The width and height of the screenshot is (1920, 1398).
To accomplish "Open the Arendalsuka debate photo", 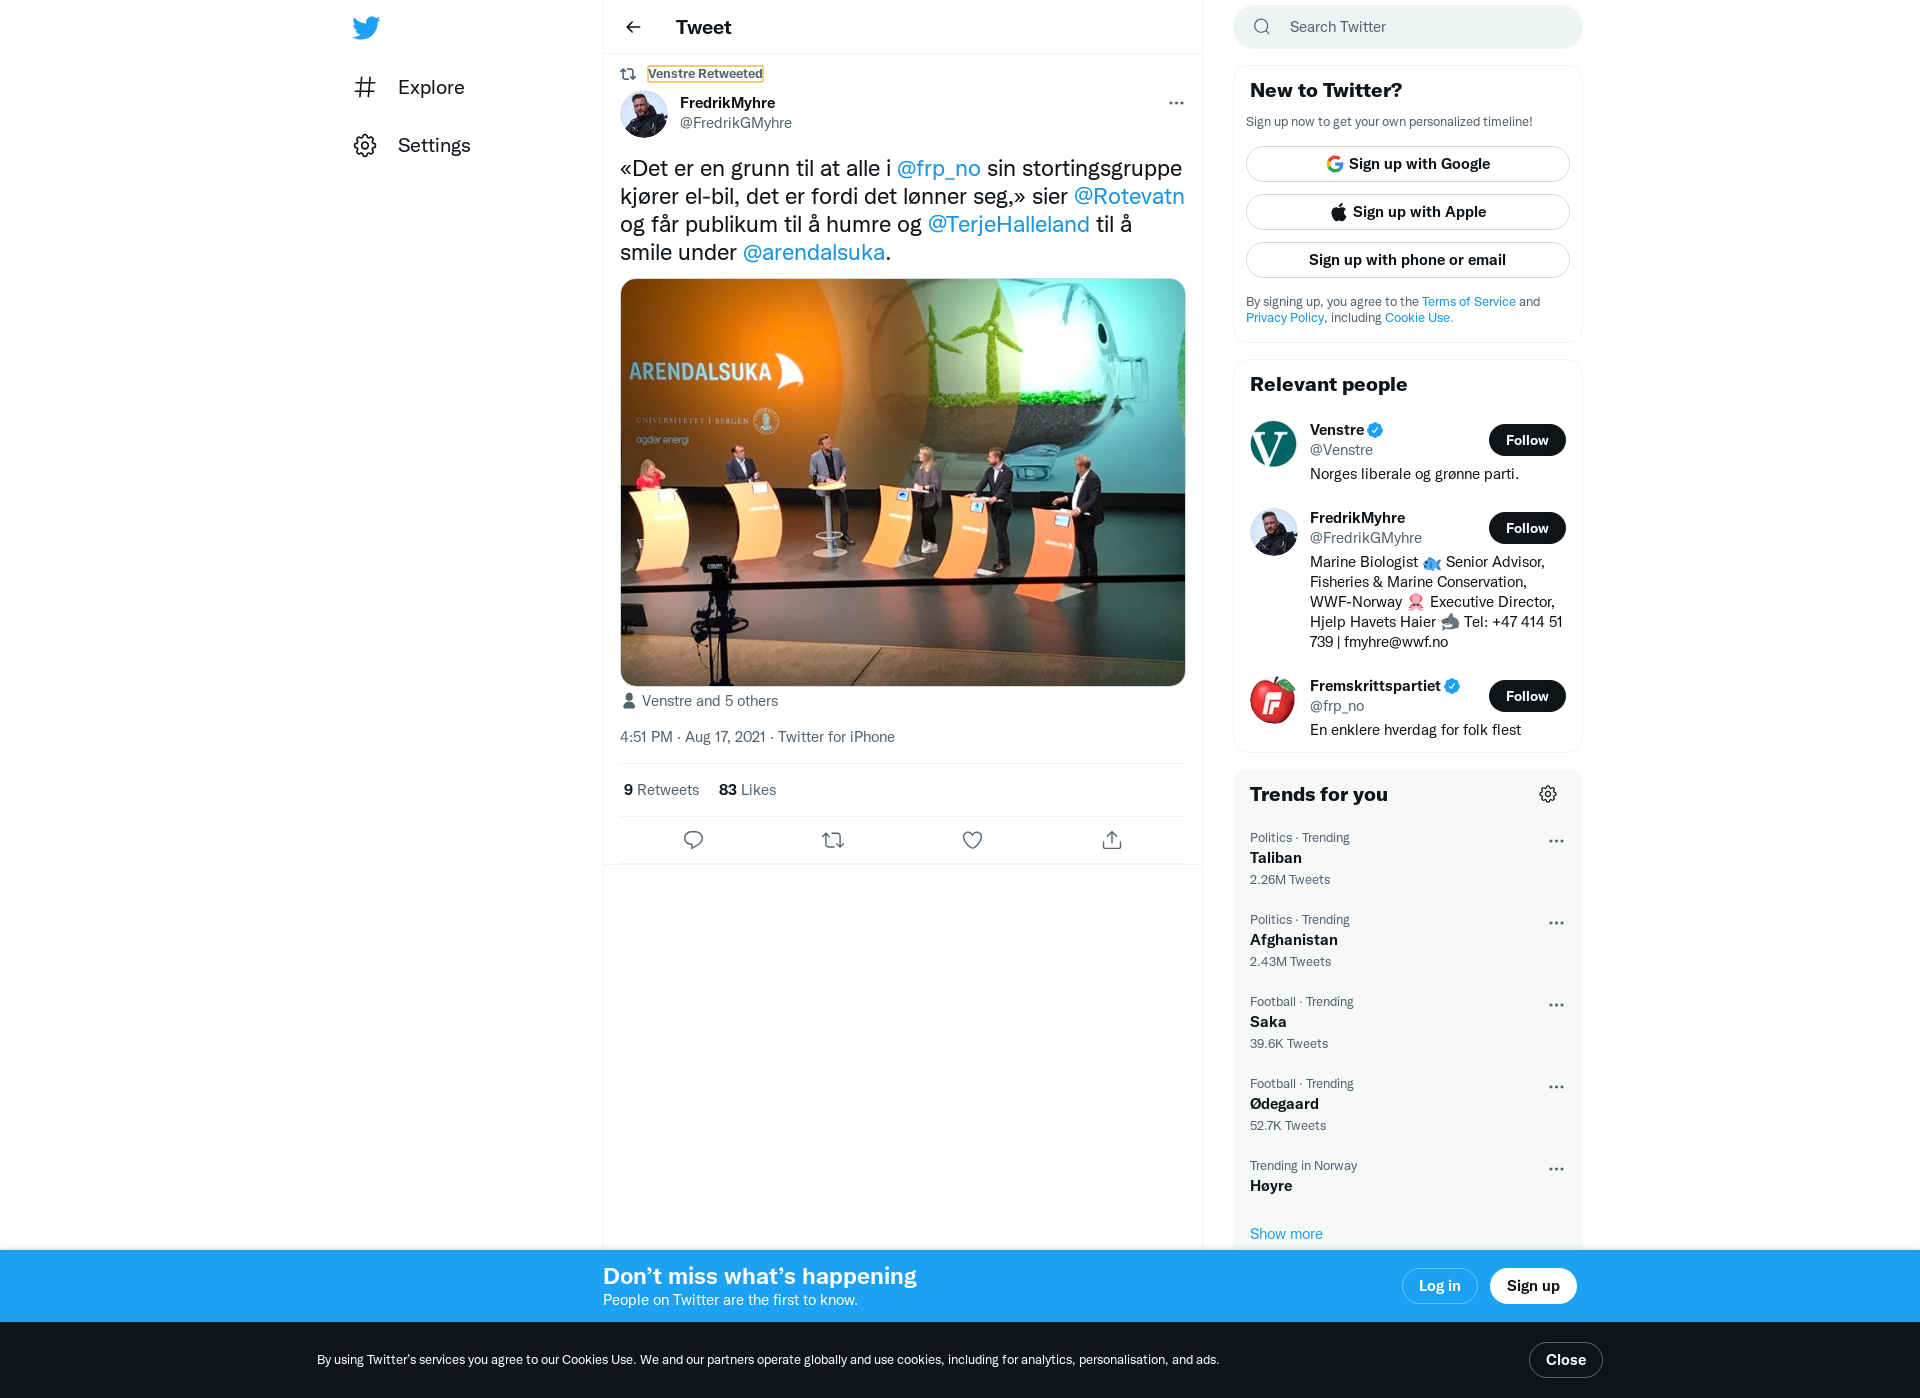I will coord(903,482).
